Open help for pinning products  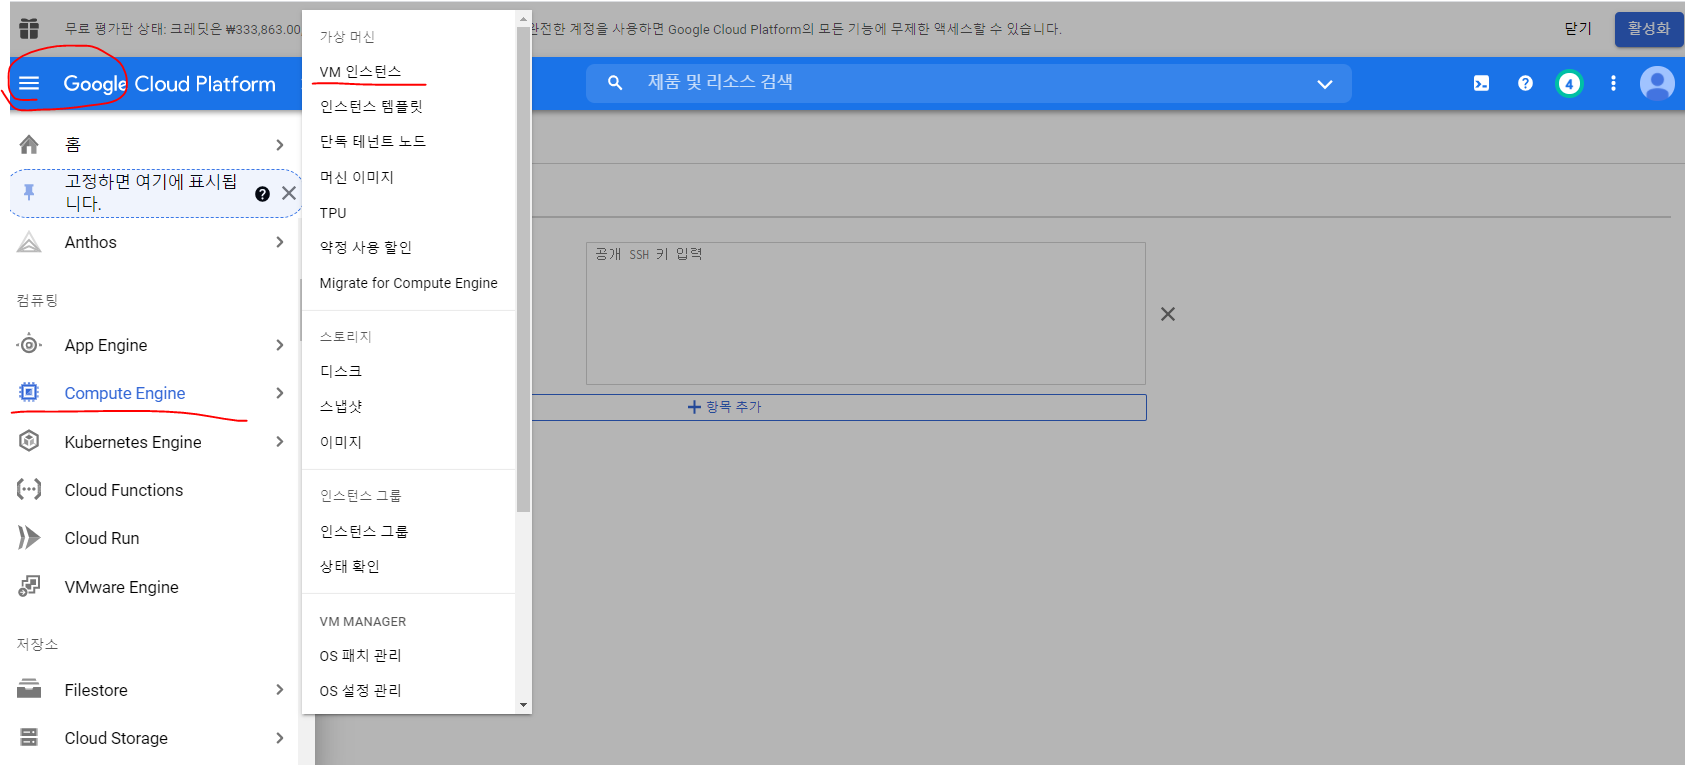pos(262,194)
